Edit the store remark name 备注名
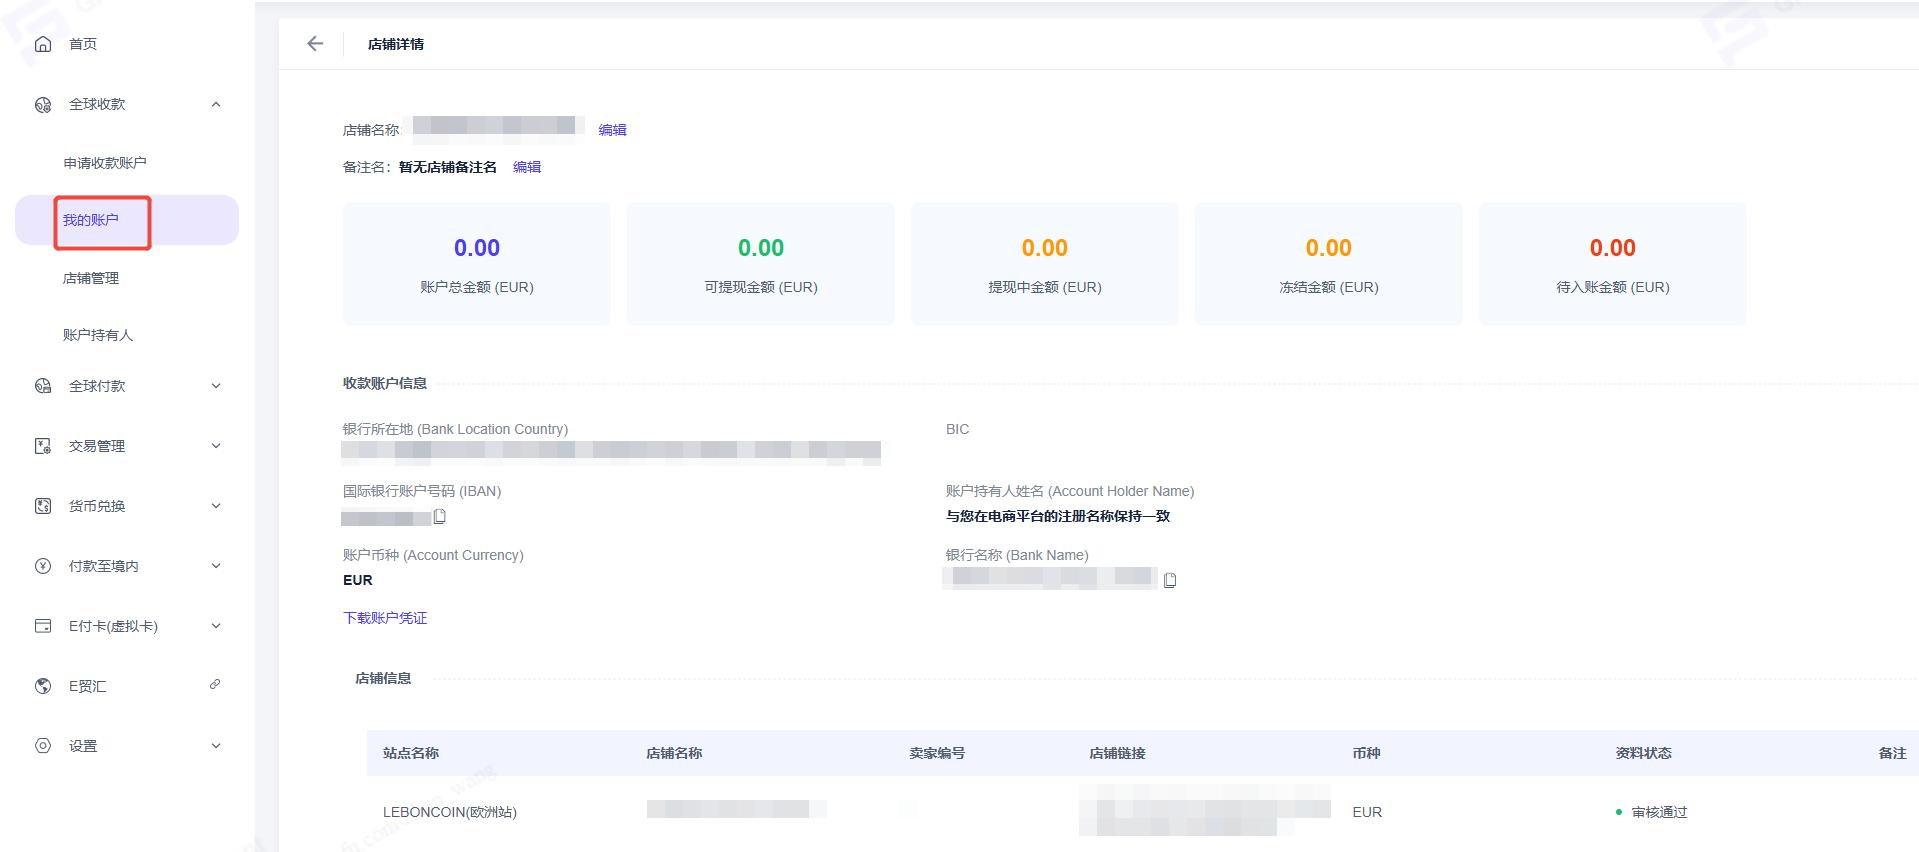This screenshot has height=852, width=1919. pyautogui.click(x=527, y=167)
